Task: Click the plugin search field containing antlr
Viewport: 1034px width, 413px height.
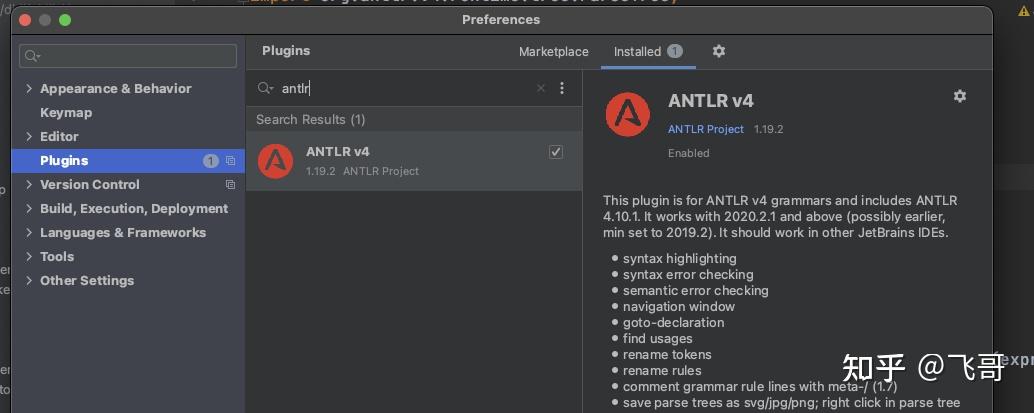Action: 400,88
